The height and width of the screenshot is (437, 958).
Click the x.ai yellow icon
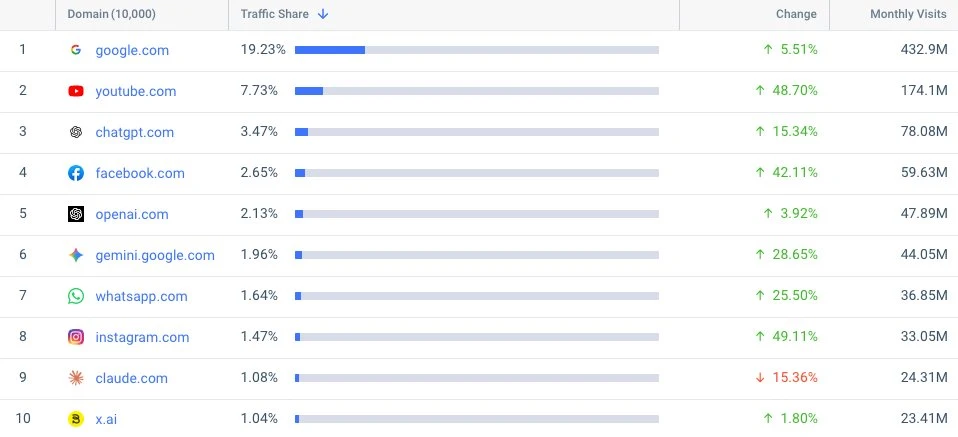point(76,419)
